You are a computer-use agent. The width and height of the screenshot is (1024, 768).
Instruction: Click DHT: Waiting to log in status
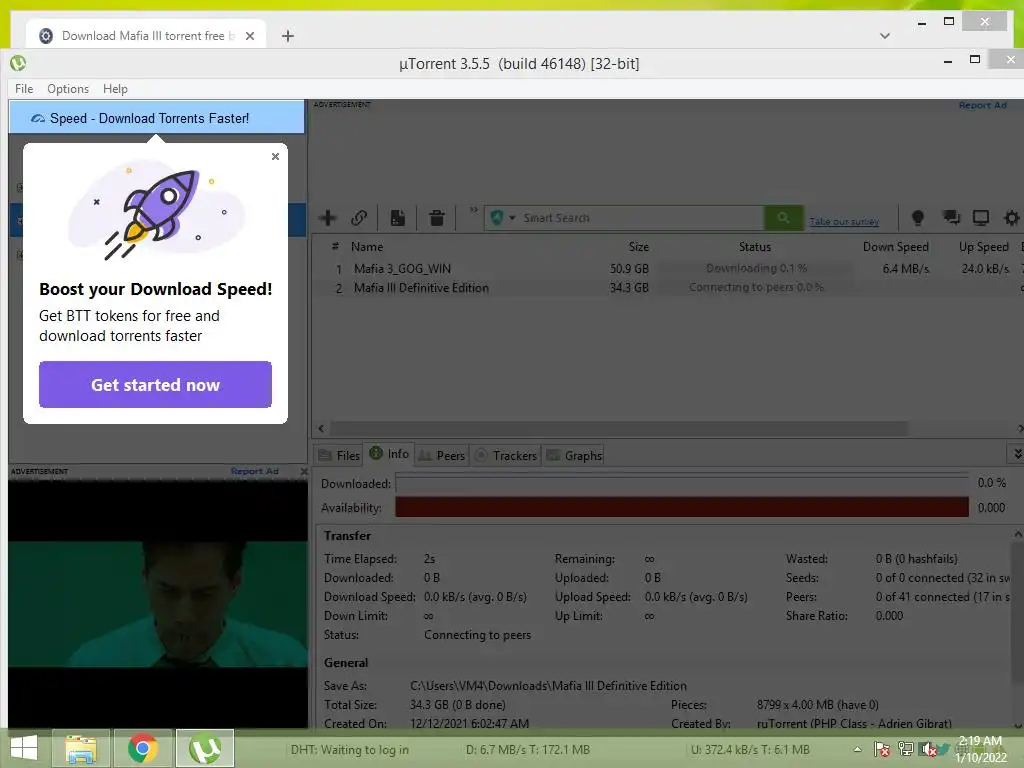[349, 750]
